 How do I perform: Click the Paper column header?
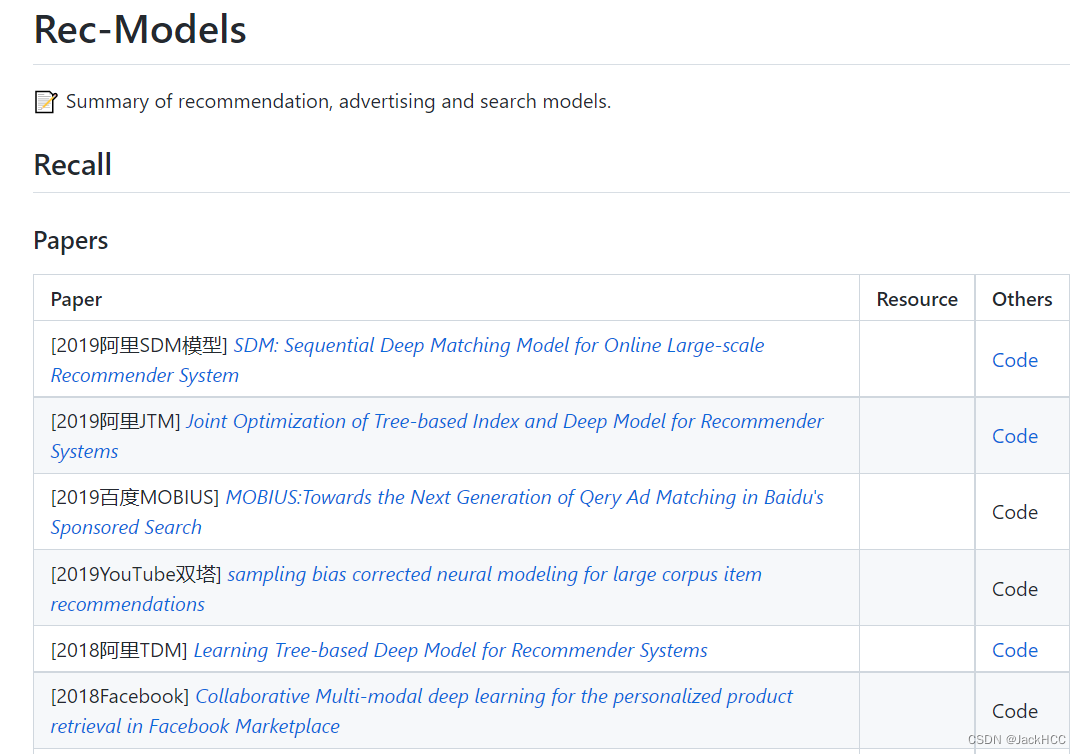pyautogui.click(x=77, y=299)
